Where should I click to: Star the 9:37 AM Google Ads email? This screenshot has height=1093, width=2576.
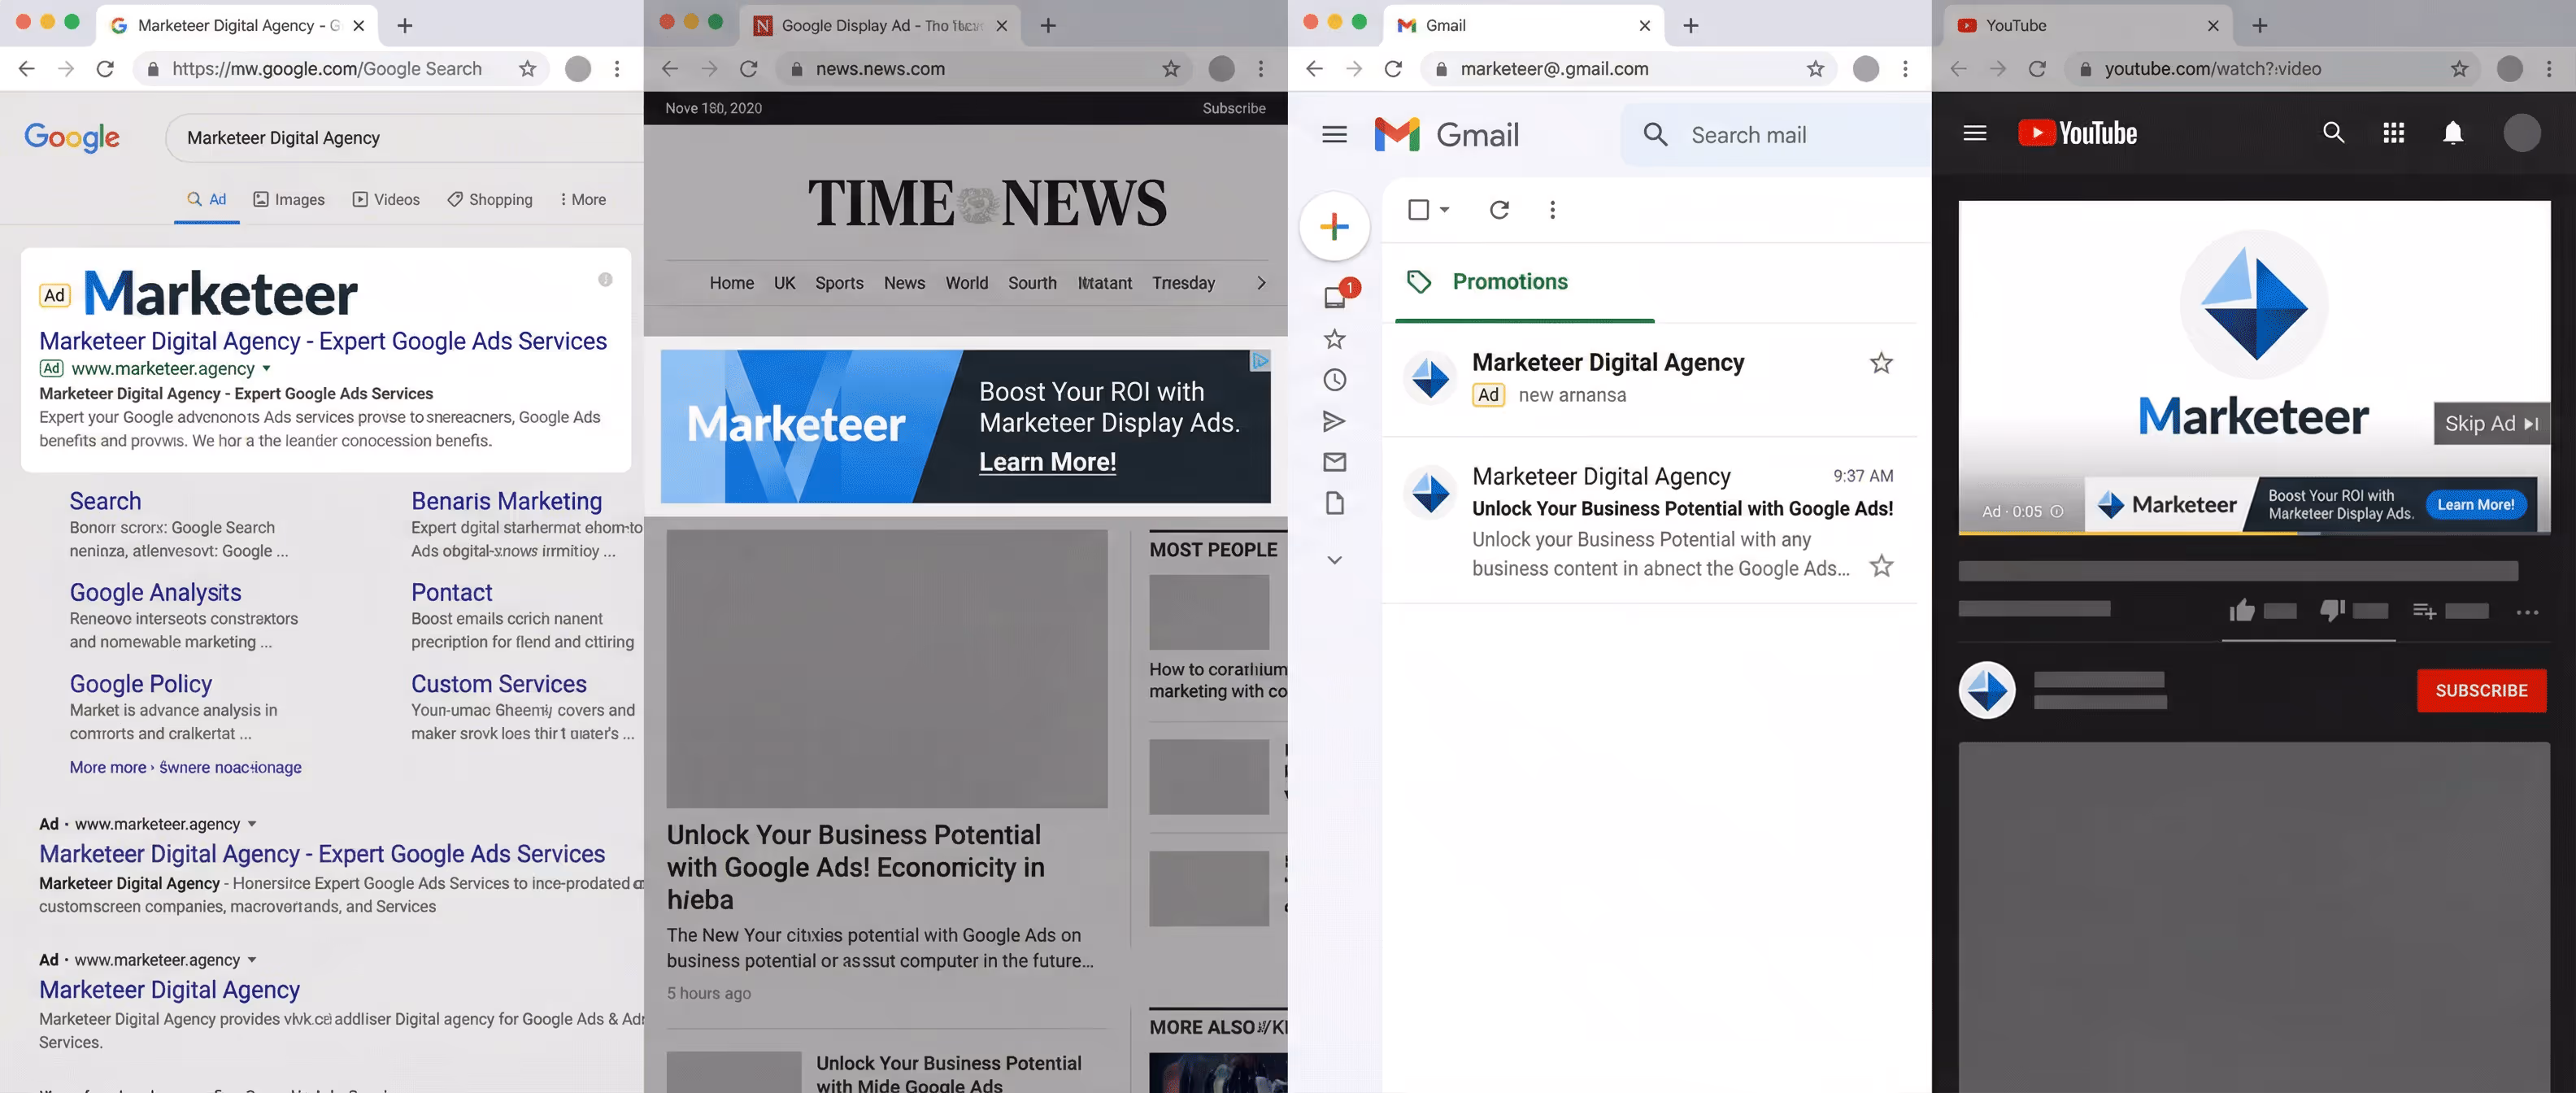click(x=1881, y=566)
